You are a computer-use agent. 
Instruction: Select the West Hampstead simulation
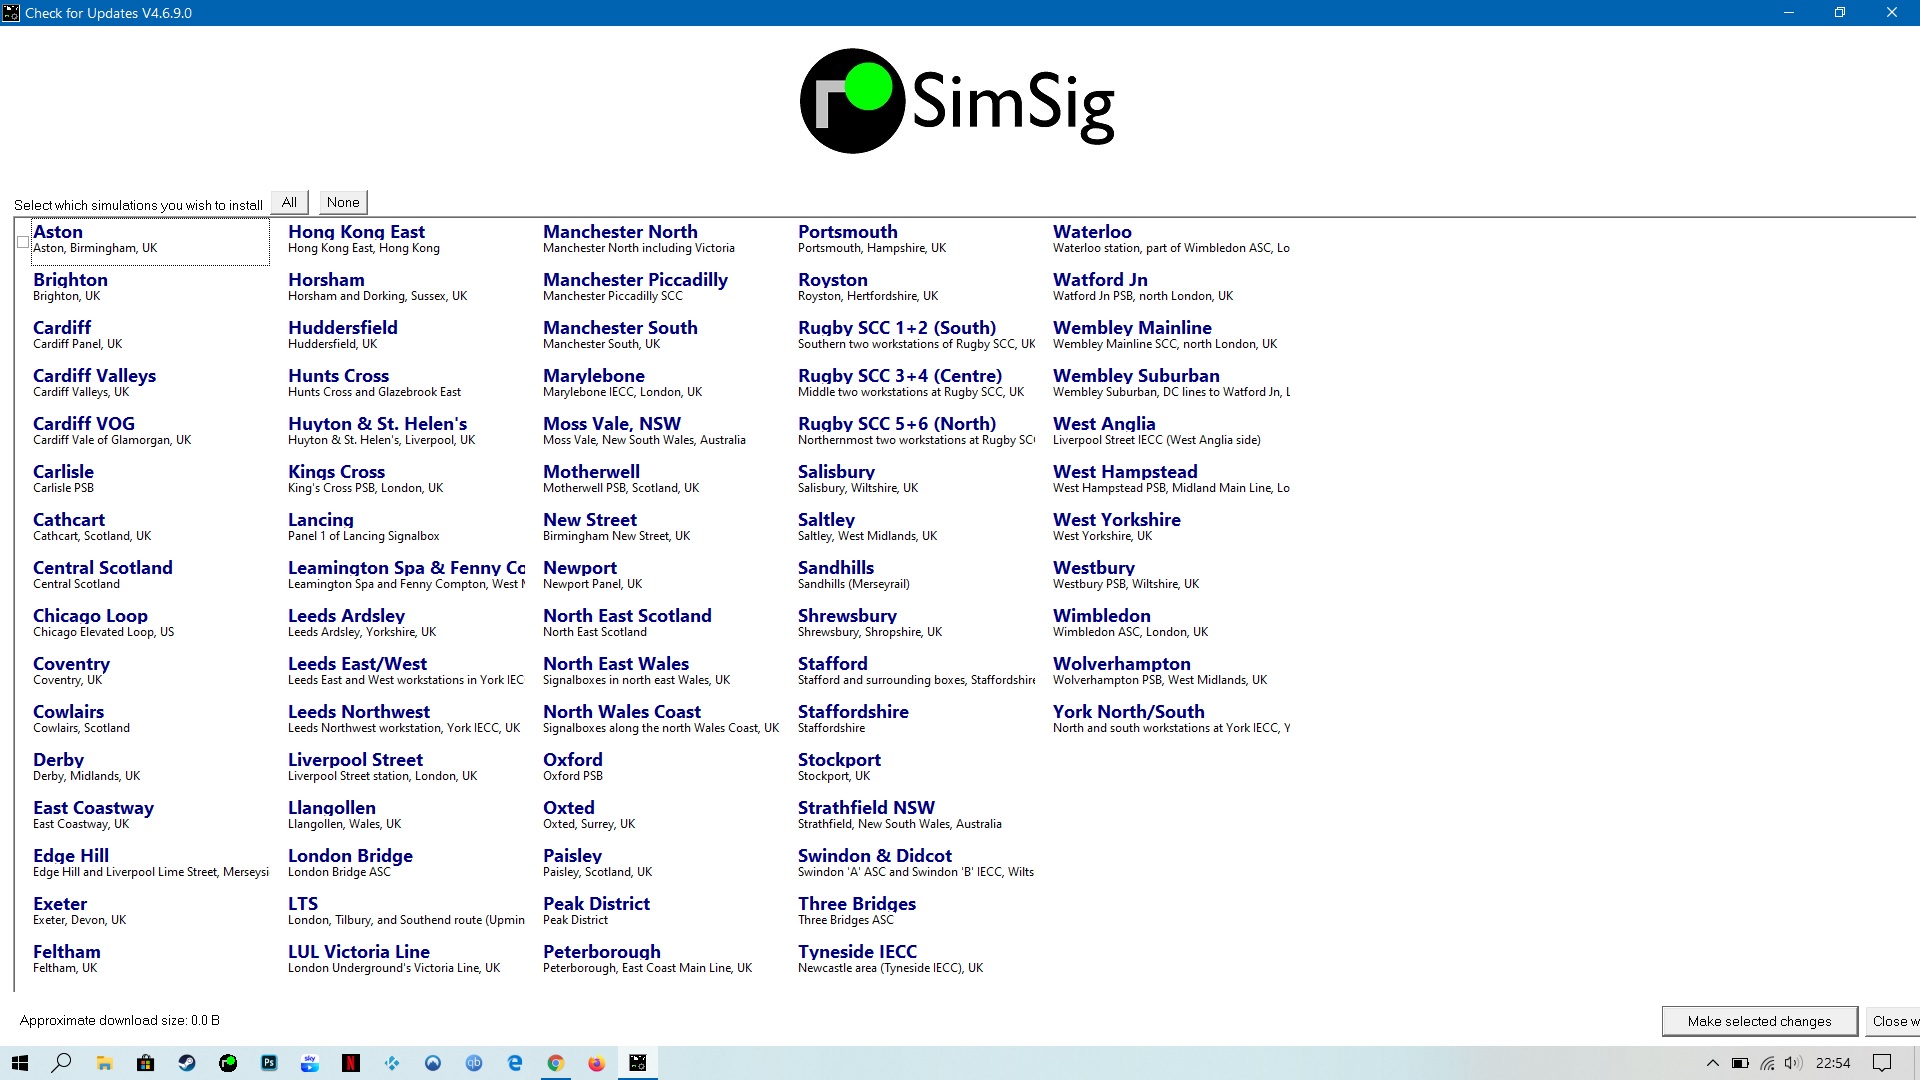click(1171, 478)
